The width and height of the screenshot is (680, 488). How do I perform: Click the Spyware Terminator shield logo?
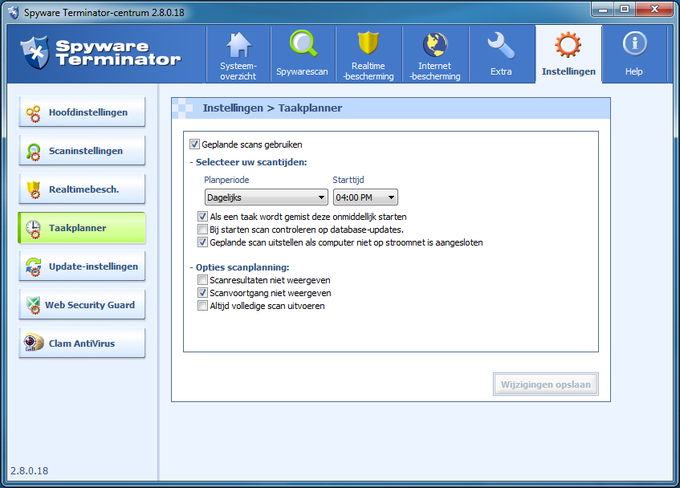click(x=35, y=52)
